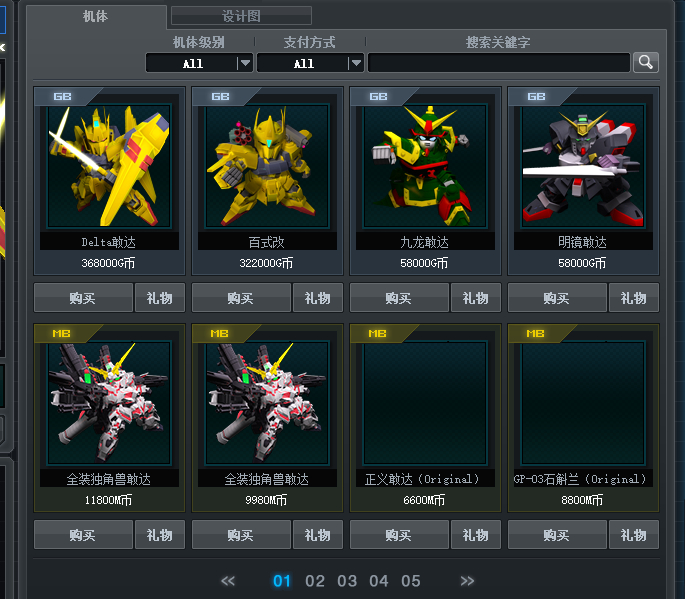Viewport: 685px width, 599px height.
Task: Click the MB badge on 正义敢达 card
Action: 378,334
